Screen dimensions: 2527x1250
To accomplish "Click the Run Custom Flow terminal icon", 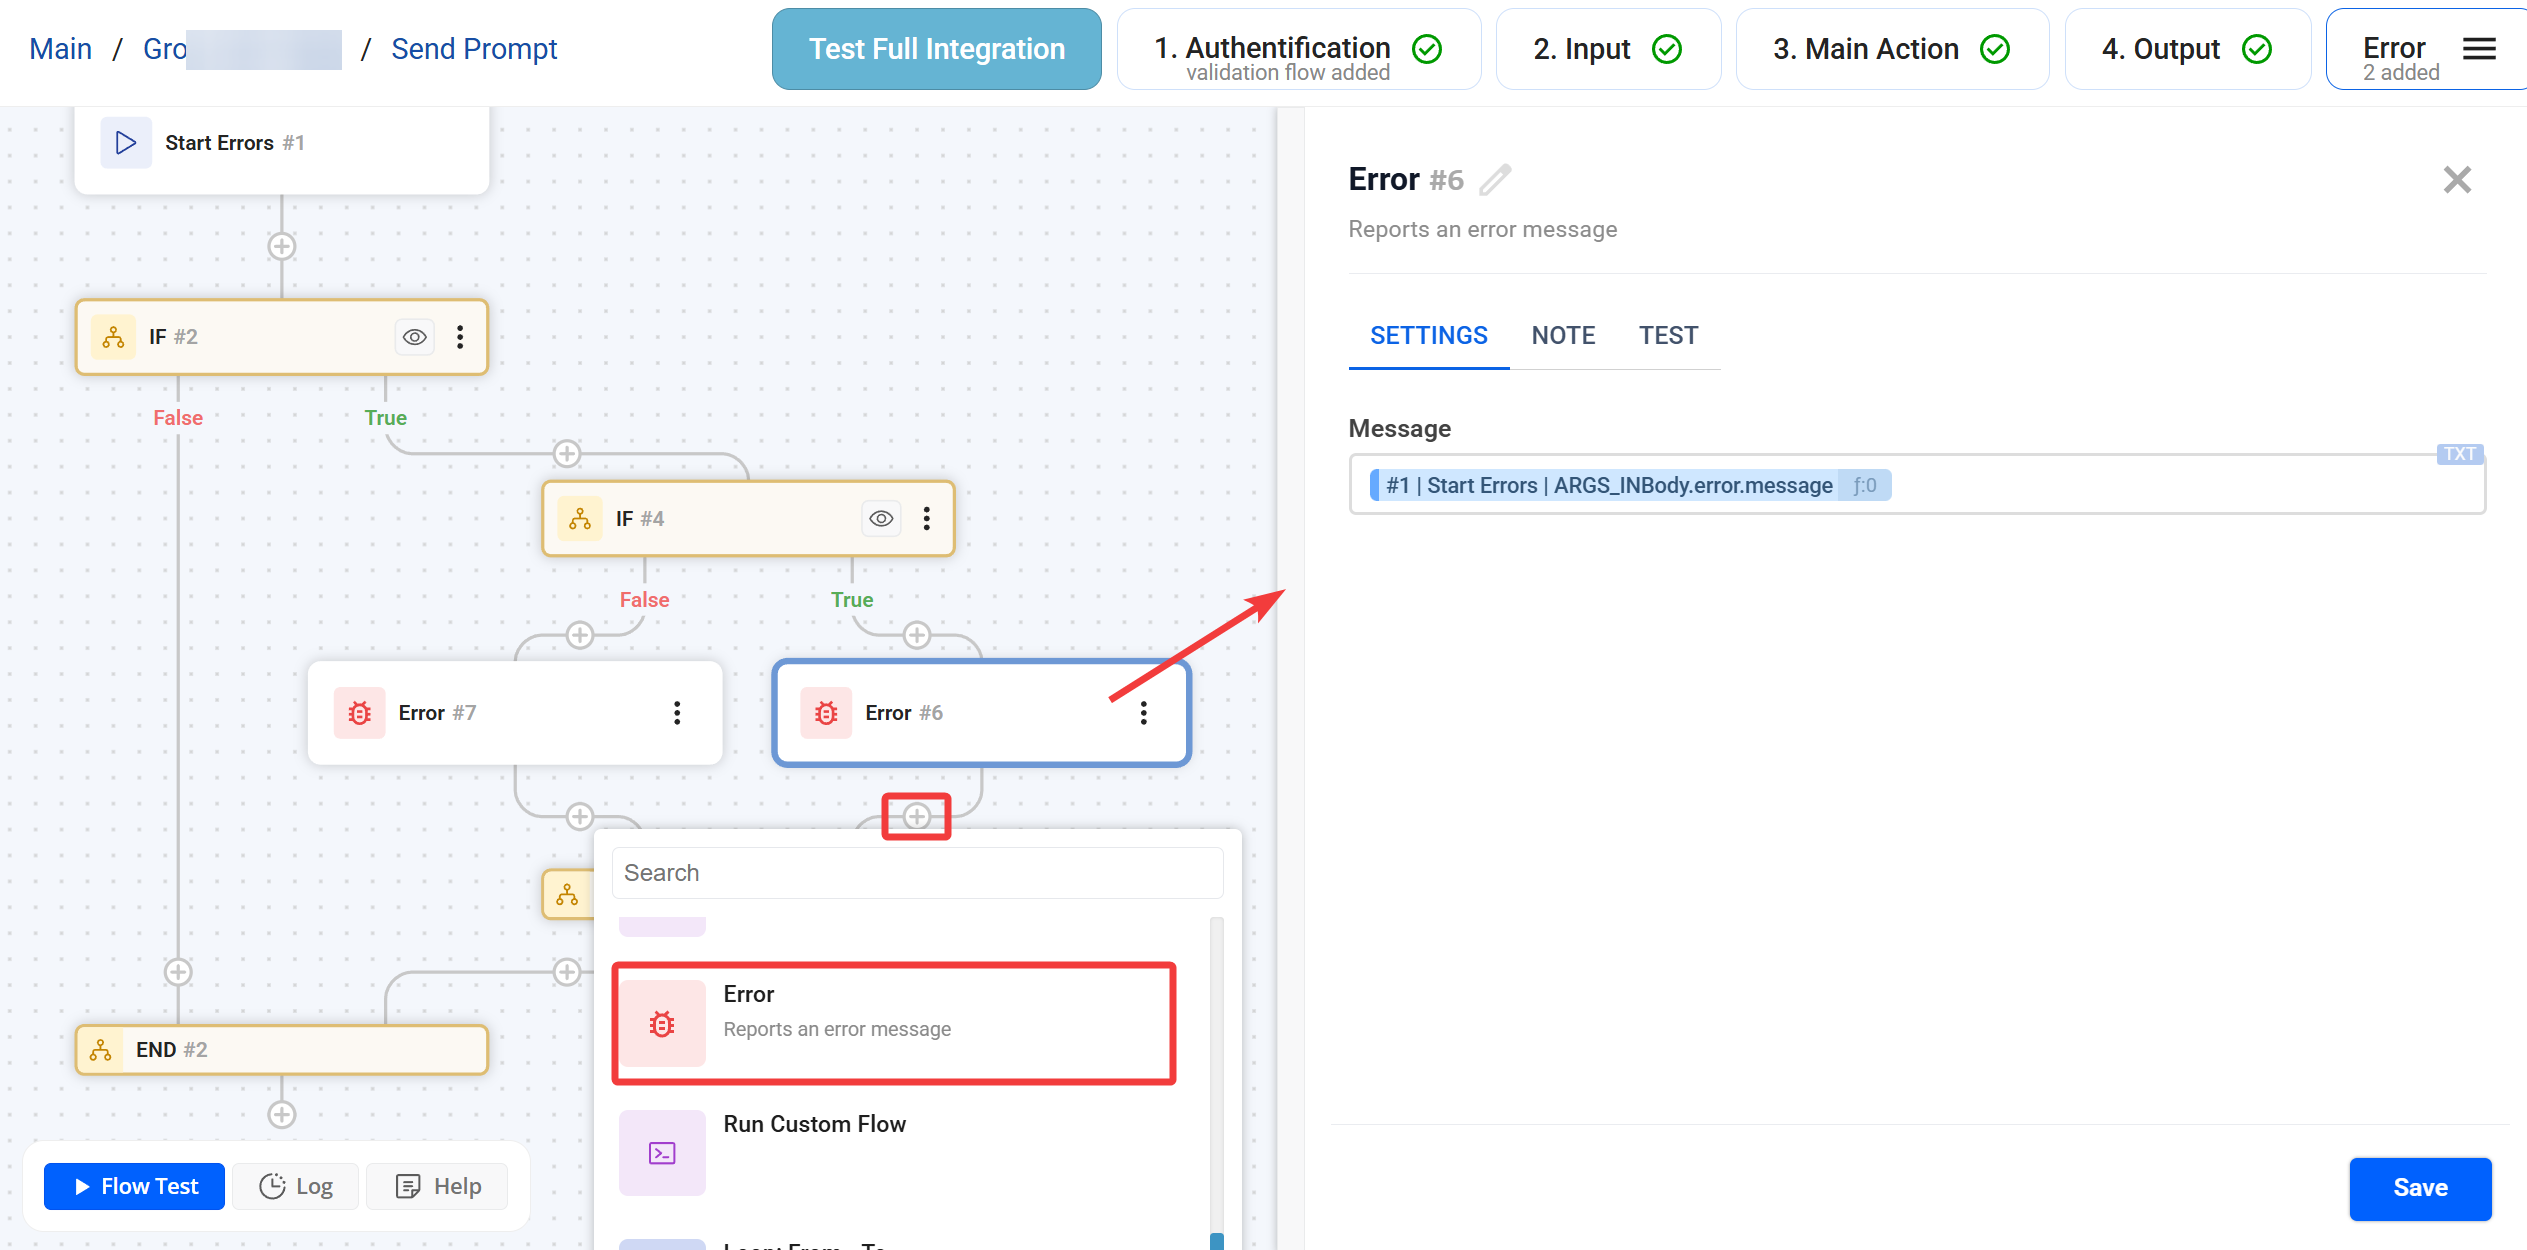I will tap(662, 1153).
